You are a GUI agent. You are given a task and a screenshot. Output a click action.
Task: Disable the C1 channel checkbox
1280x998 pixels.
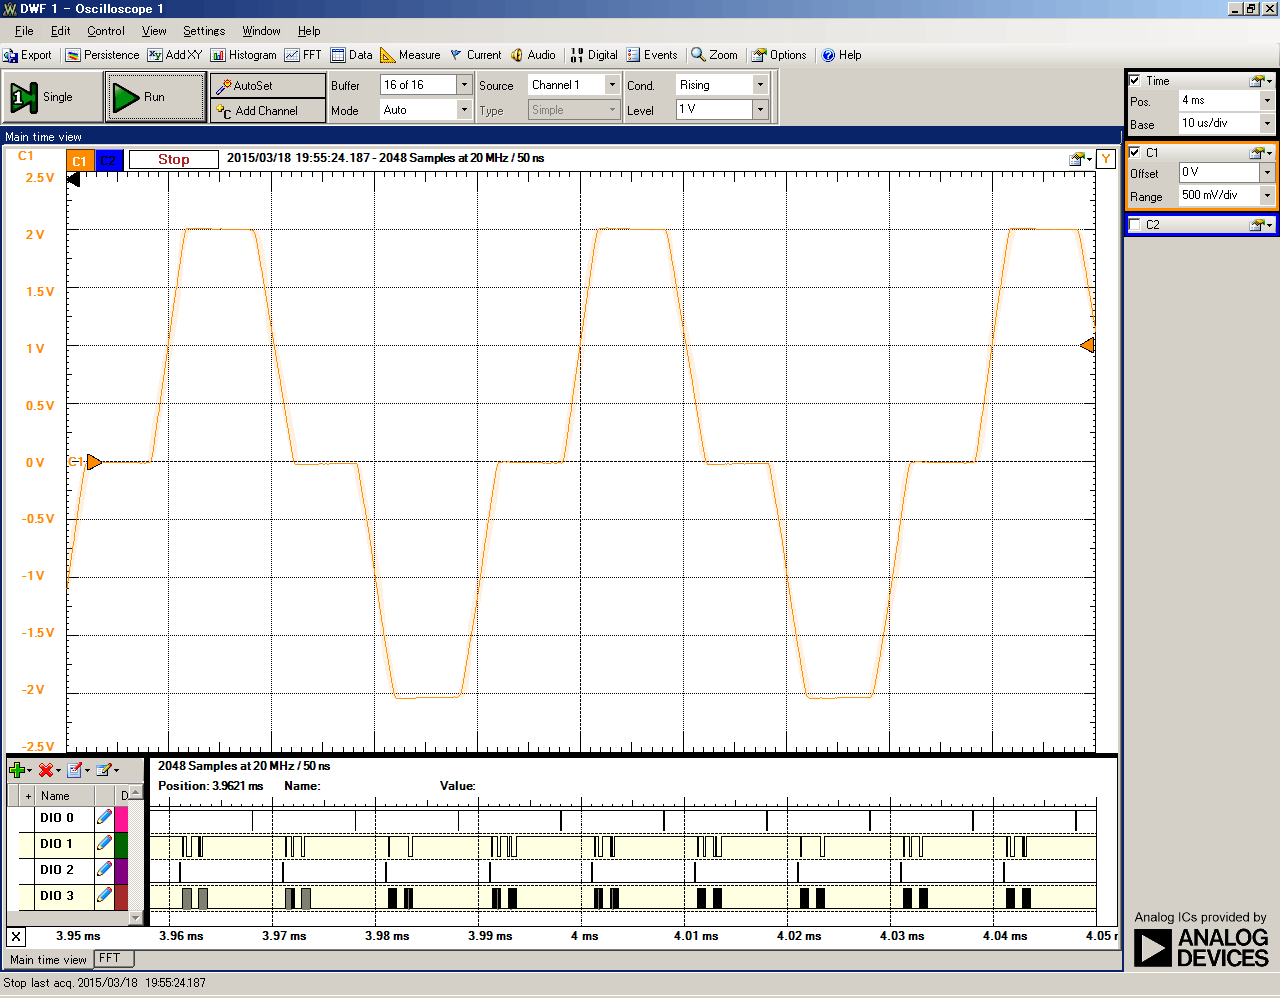point(1135,152)
